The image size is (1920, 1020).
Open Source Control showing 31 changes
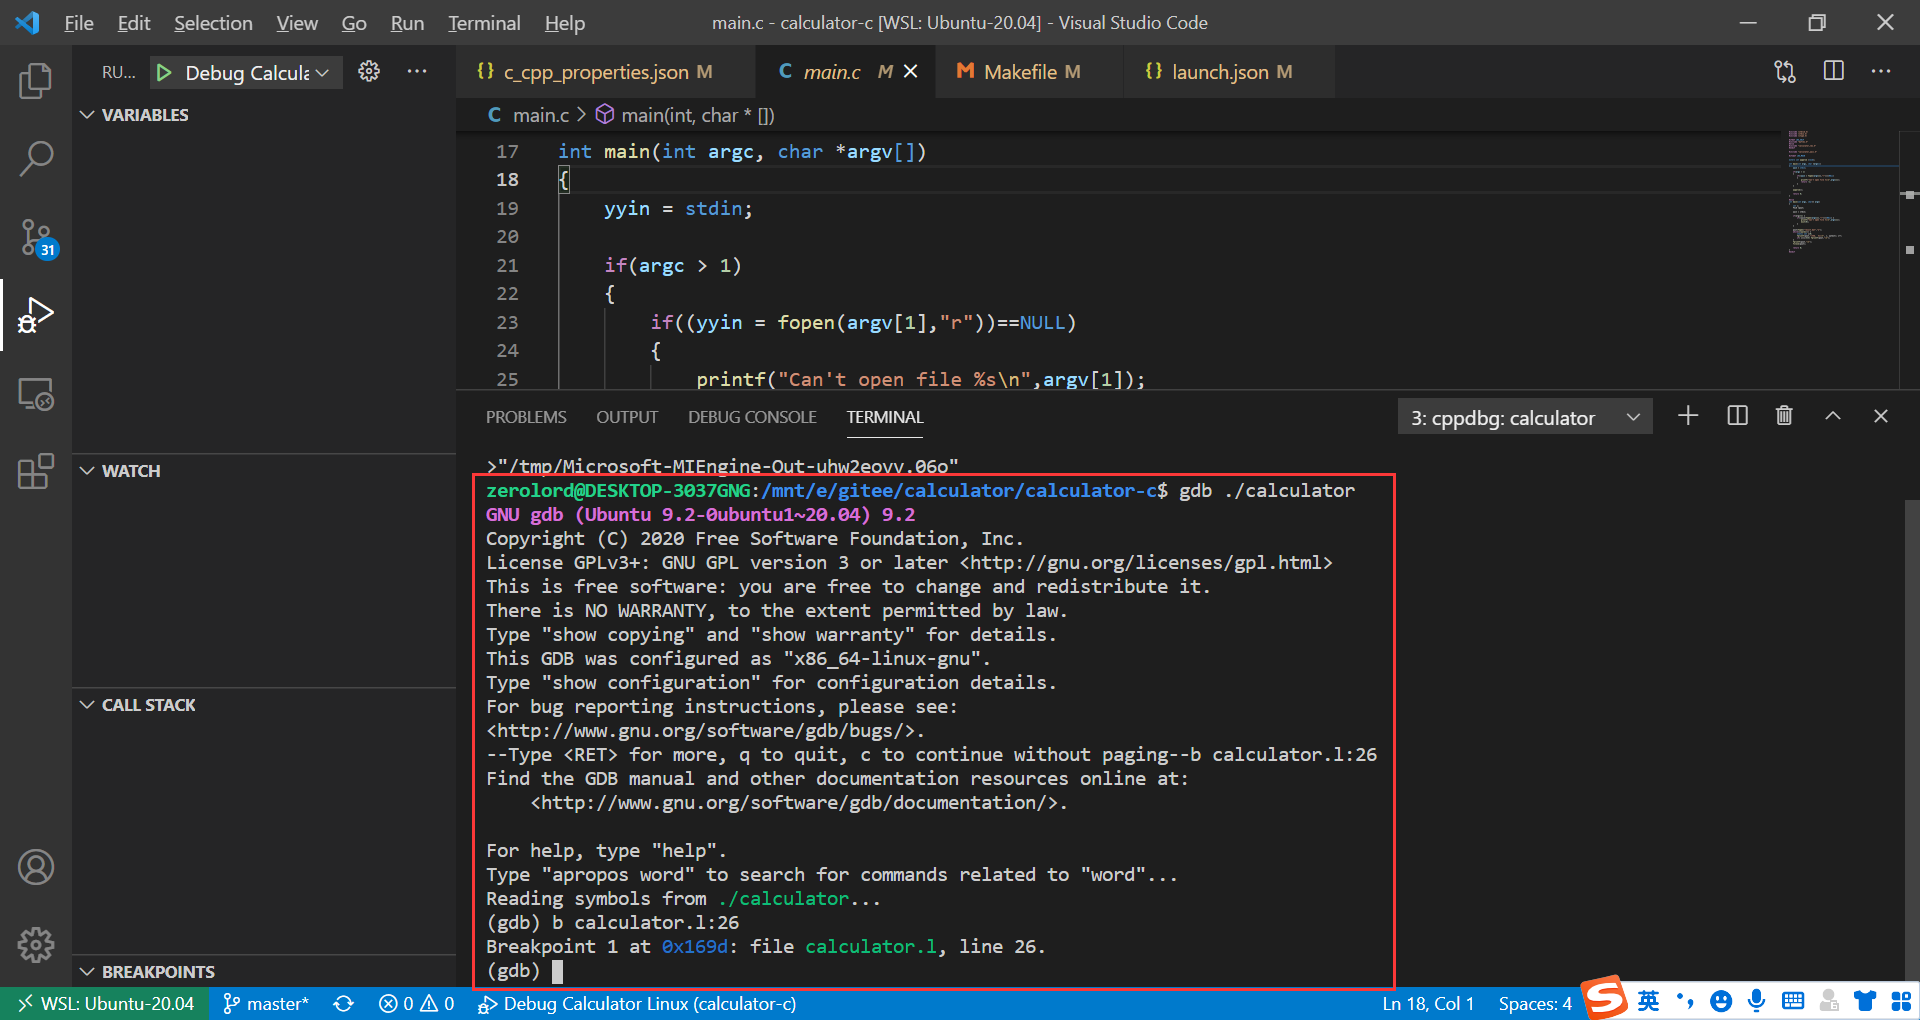pos(36,238)
